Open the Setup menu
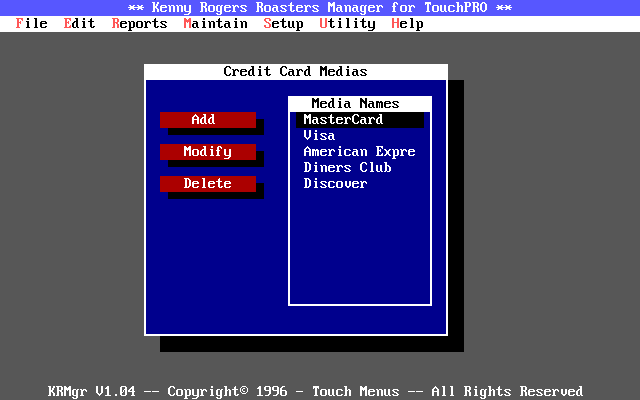640x400 pixels. pyautogui.click(x=283, y=24)
